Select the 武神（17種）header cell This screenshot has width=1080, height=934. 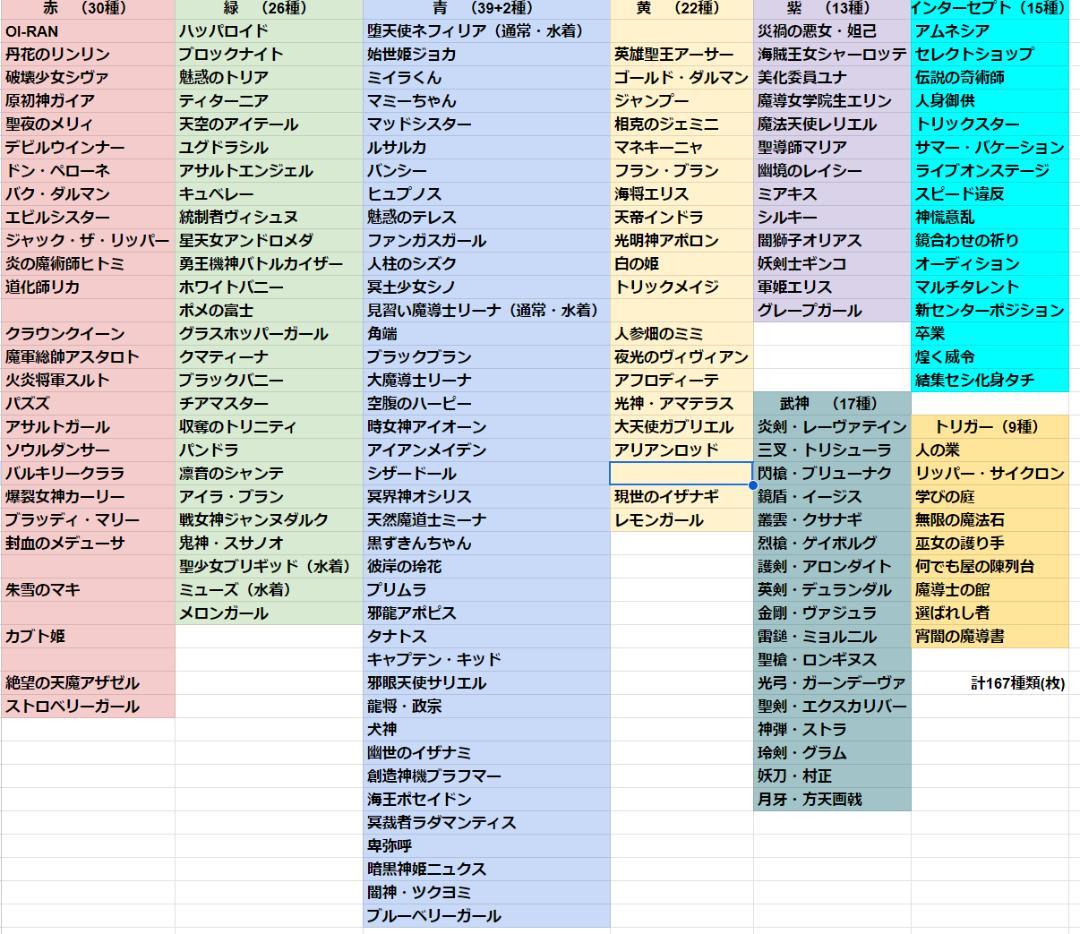pos(830,404)
